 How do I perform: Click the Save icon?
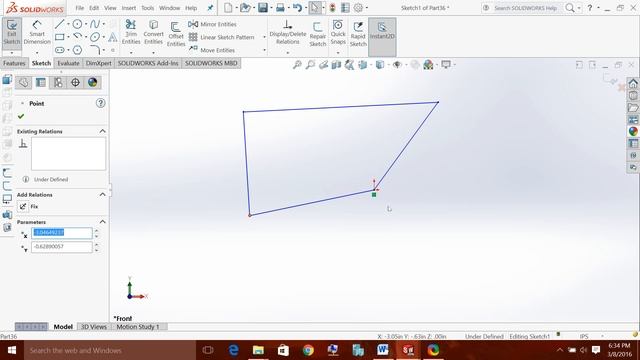click(263, 8)
